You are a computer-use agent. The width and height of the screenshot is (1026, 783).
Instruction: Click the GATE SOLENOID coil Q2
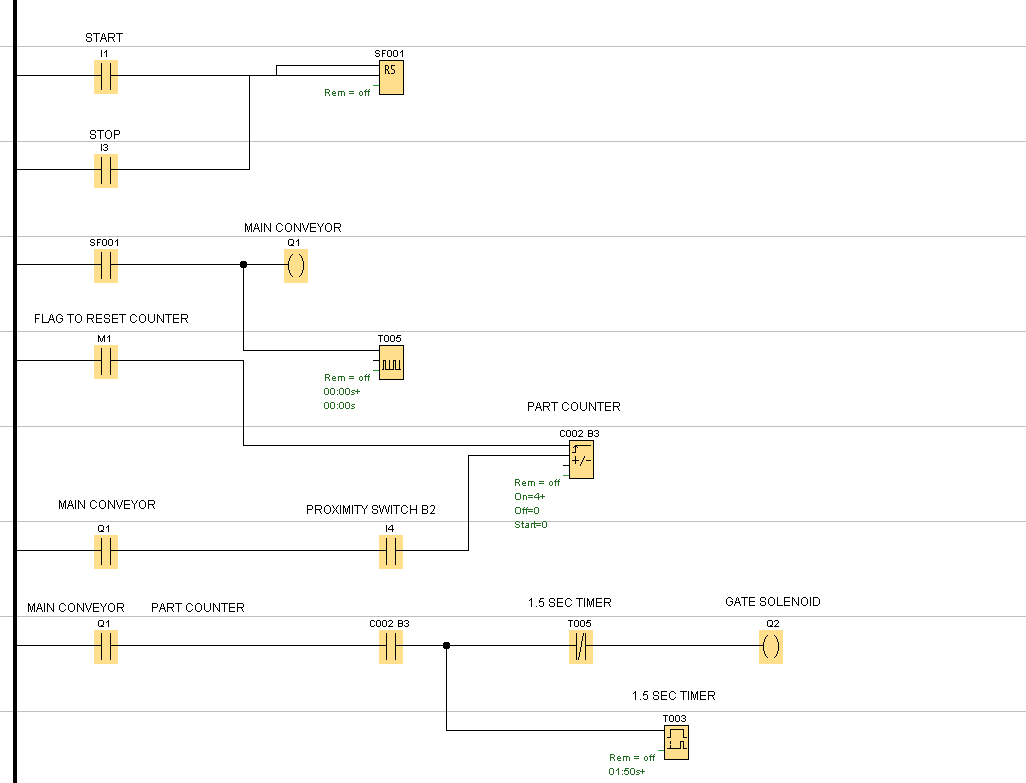click(x=771, y=646)
